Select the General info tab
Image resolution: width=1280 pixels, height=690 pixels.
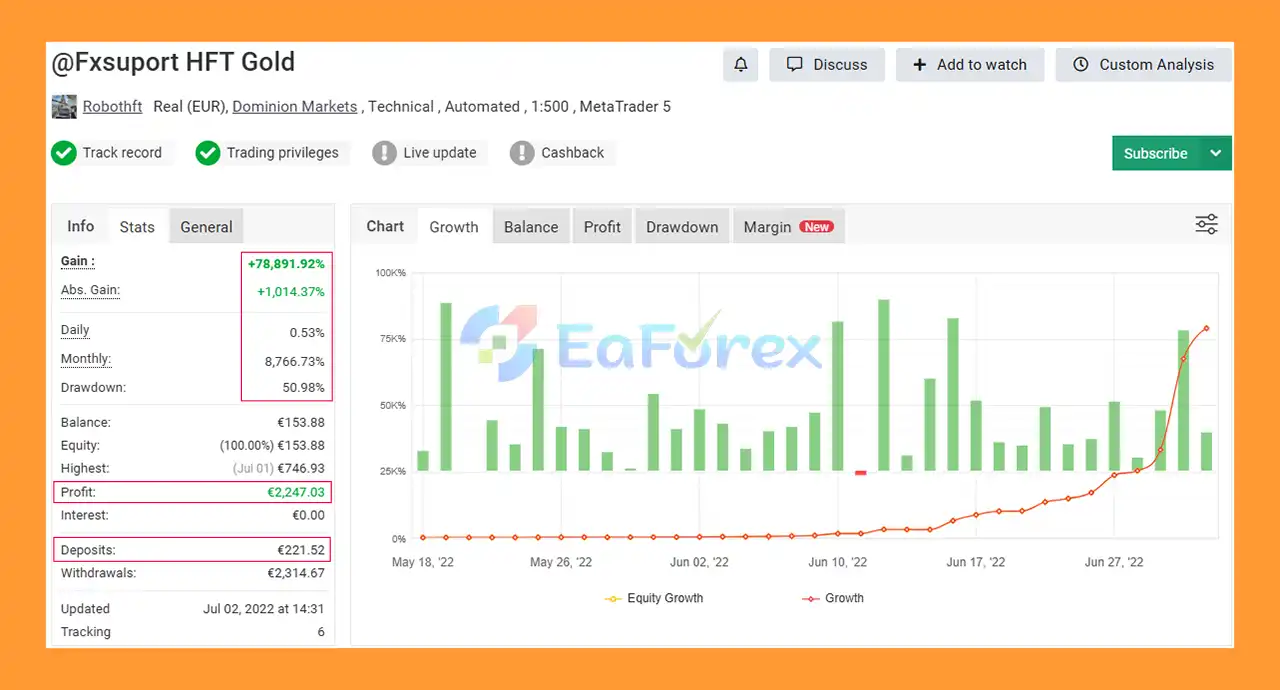(x=206, y=227)
